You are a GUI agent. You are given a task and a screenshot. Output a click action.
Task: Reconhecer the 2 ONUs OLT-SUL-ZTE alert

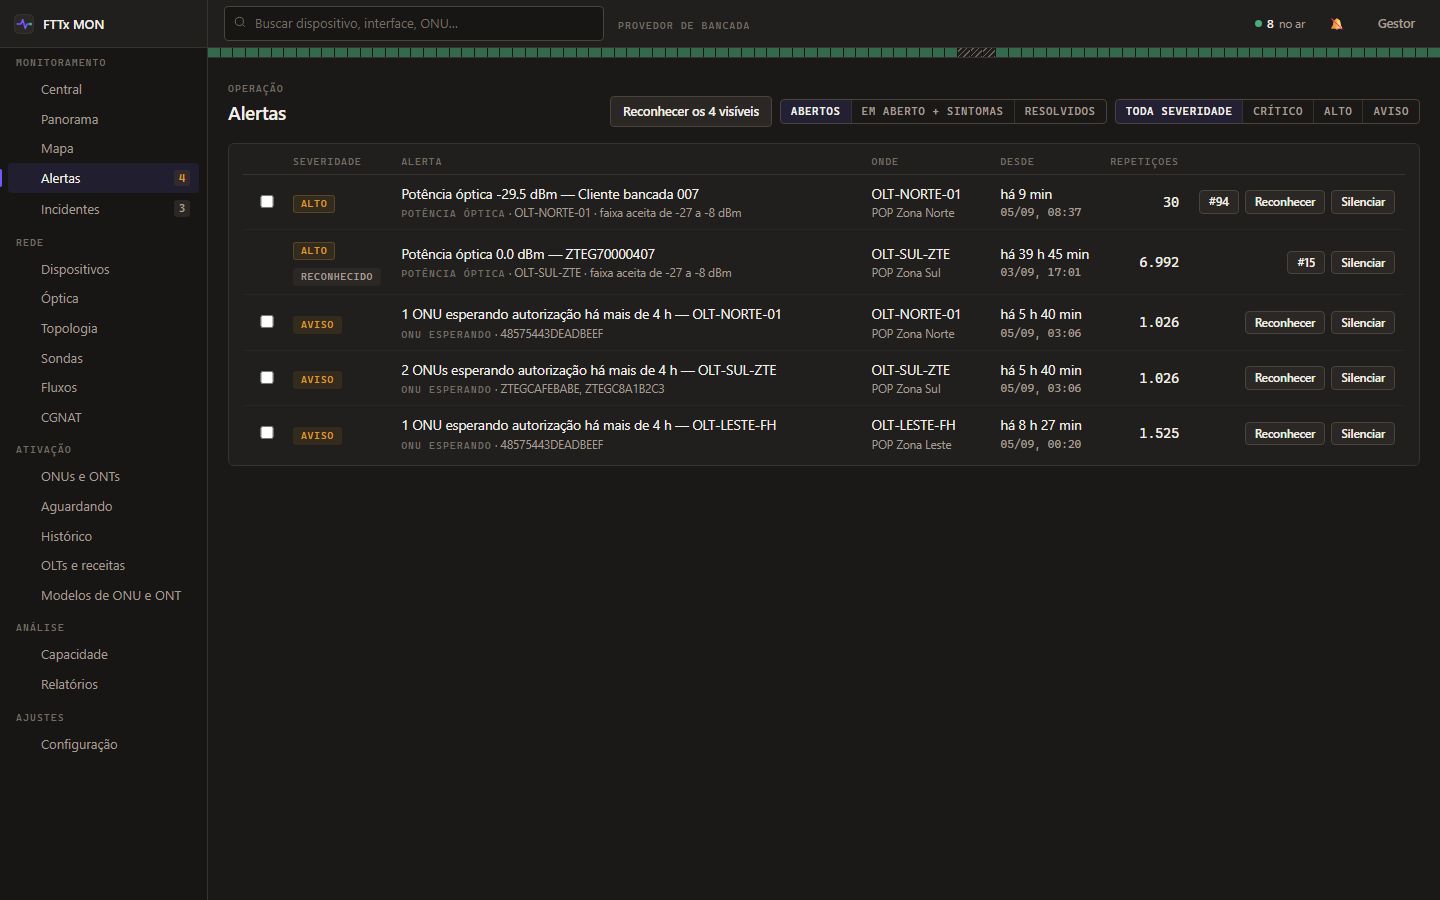[1285, 378]
